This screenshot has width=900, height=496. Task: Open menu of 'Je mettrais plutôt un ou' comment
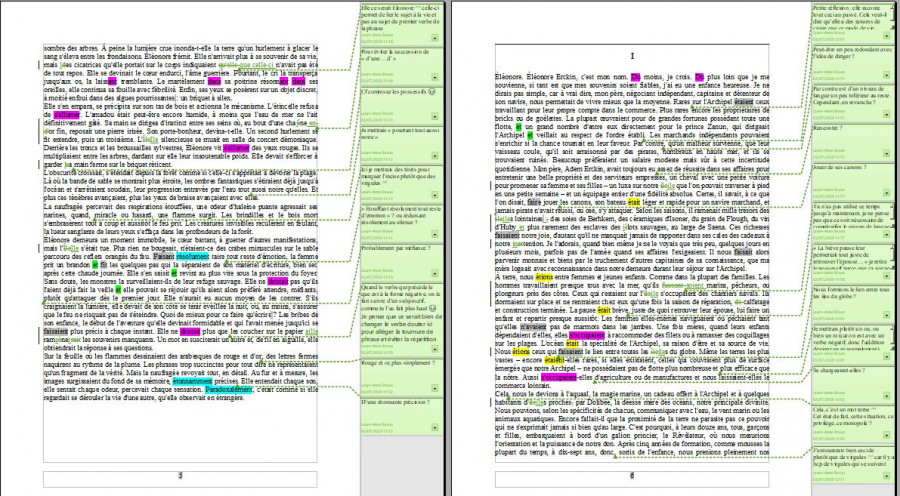pyautogui.click(x=887, y=356)
